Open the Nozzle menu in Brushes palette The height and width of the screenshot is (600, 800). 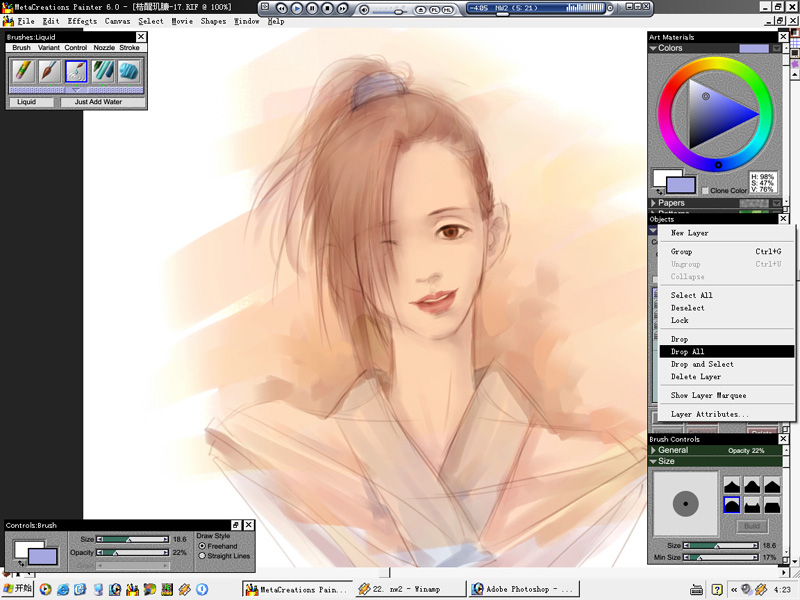[104, 47]
